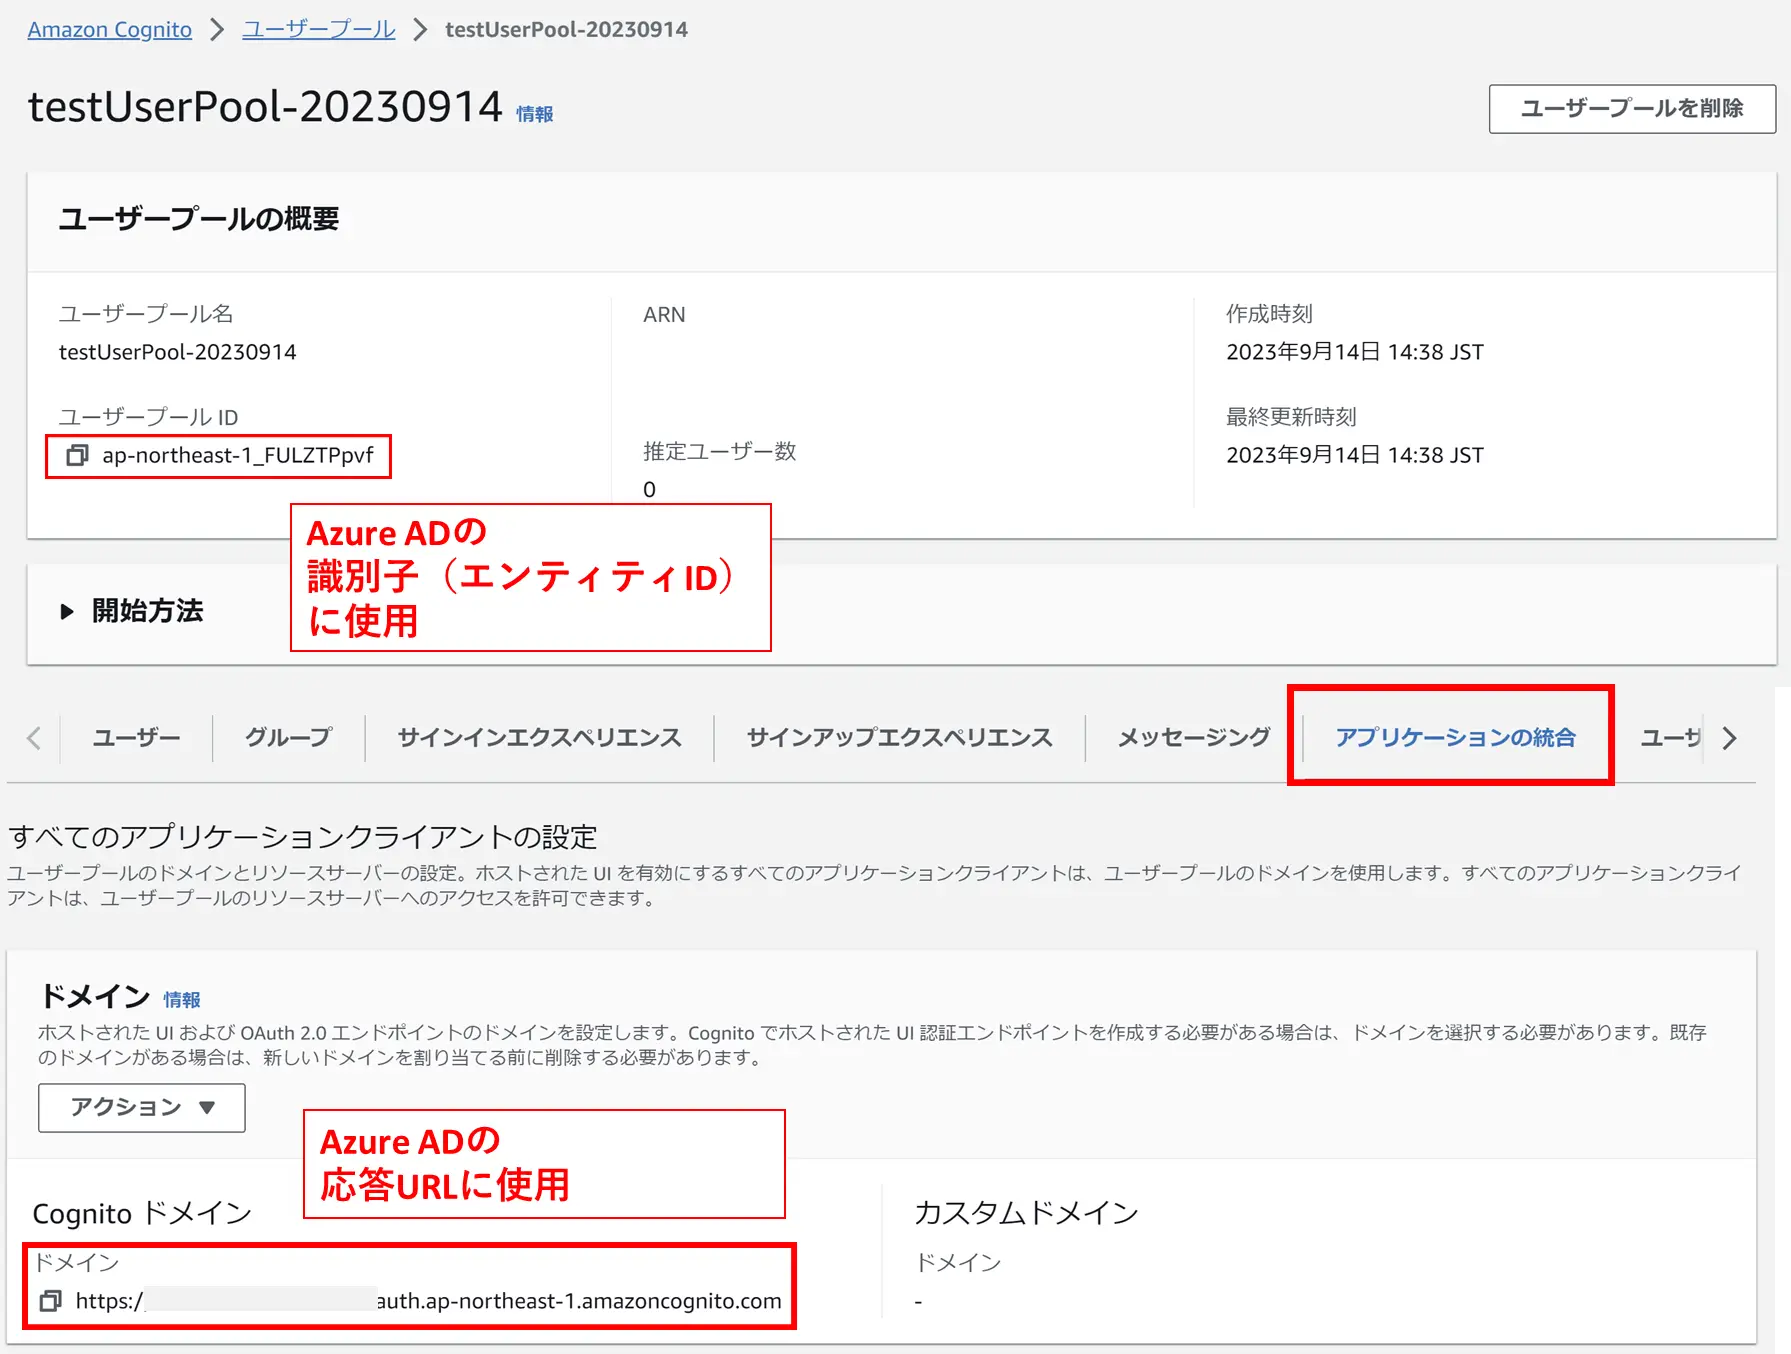The height and width of the screenshot is (1354, 1791).
Task: Select the user pool ID text ap-northeast-1_FULZTPpvf
Action: click(x=238, y=456)
